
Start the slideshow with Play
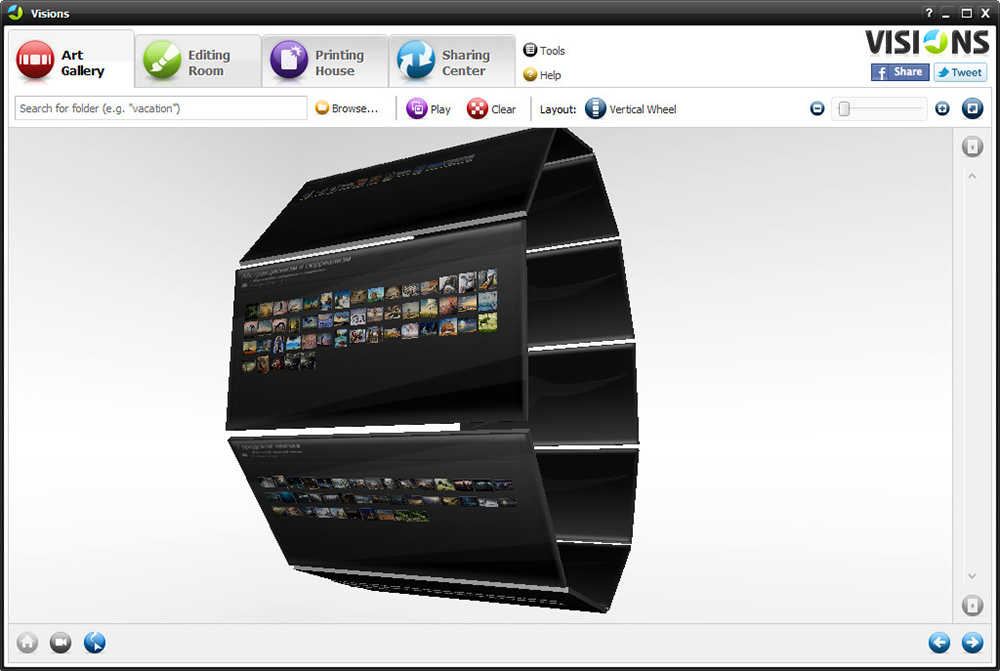[429, 109]
